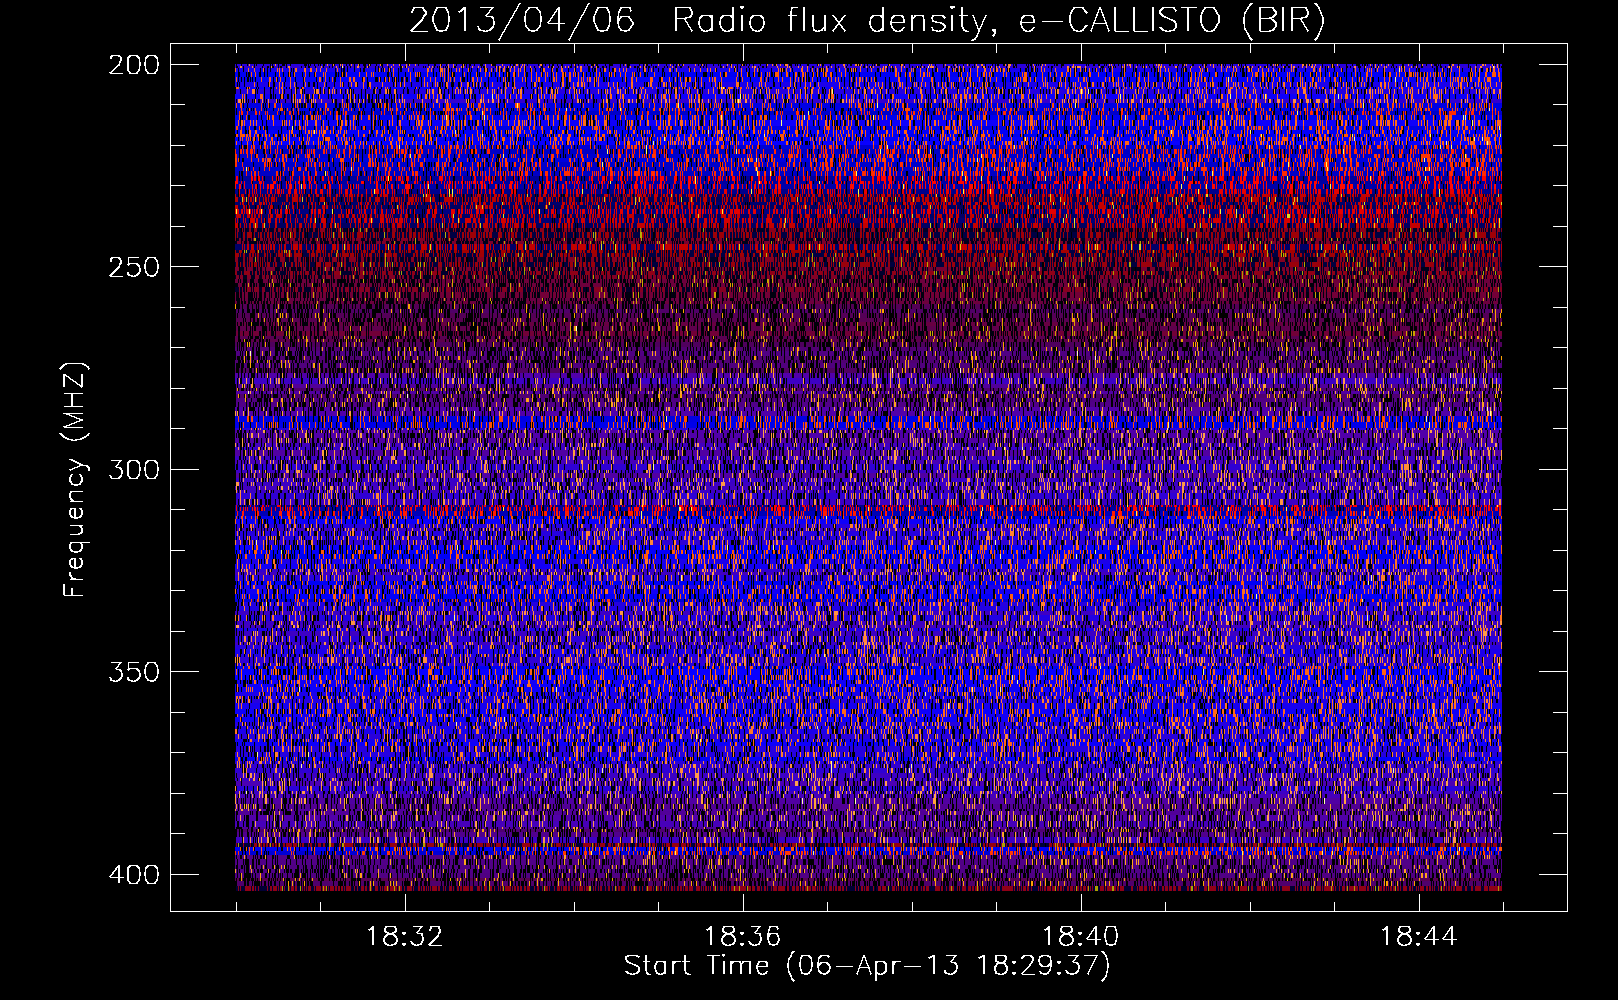Click the 200 frequency tick label
Screen dimensions: 1618x1000
[133, 64]
